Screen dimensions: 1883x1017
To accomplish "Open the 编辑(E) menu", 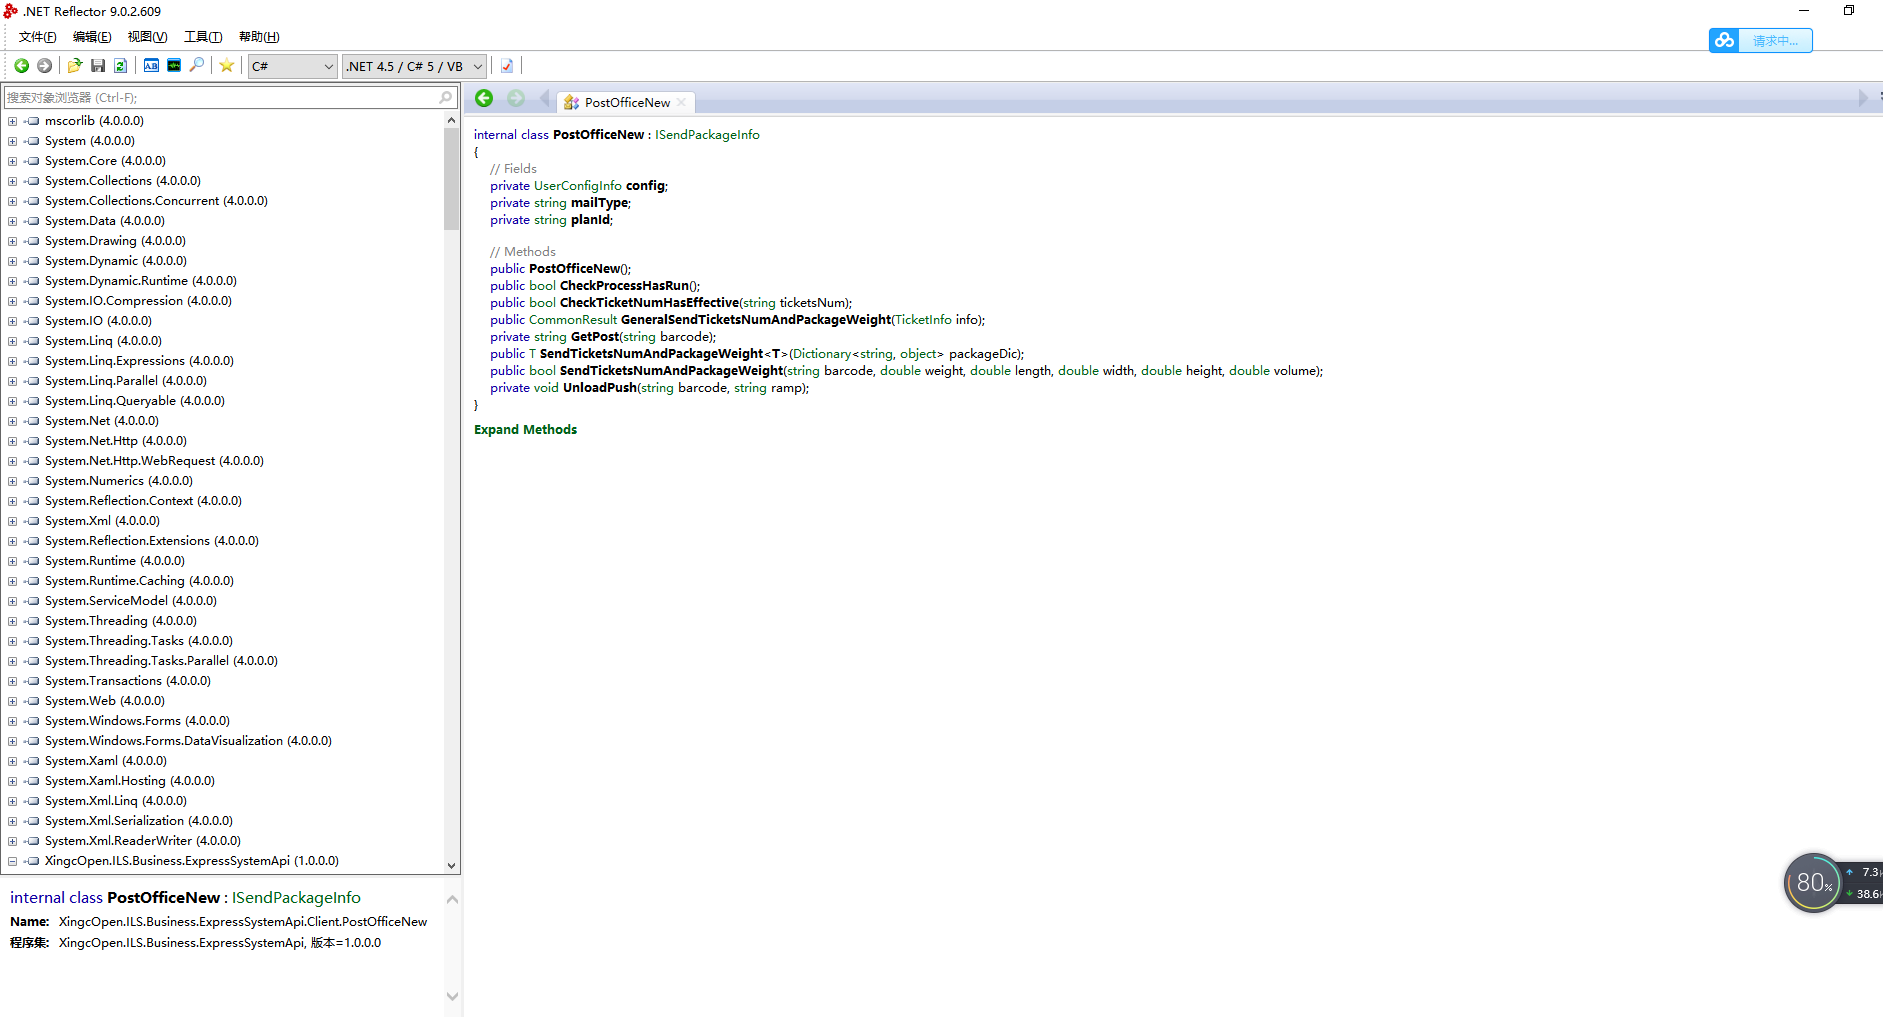I will point(92,37).
